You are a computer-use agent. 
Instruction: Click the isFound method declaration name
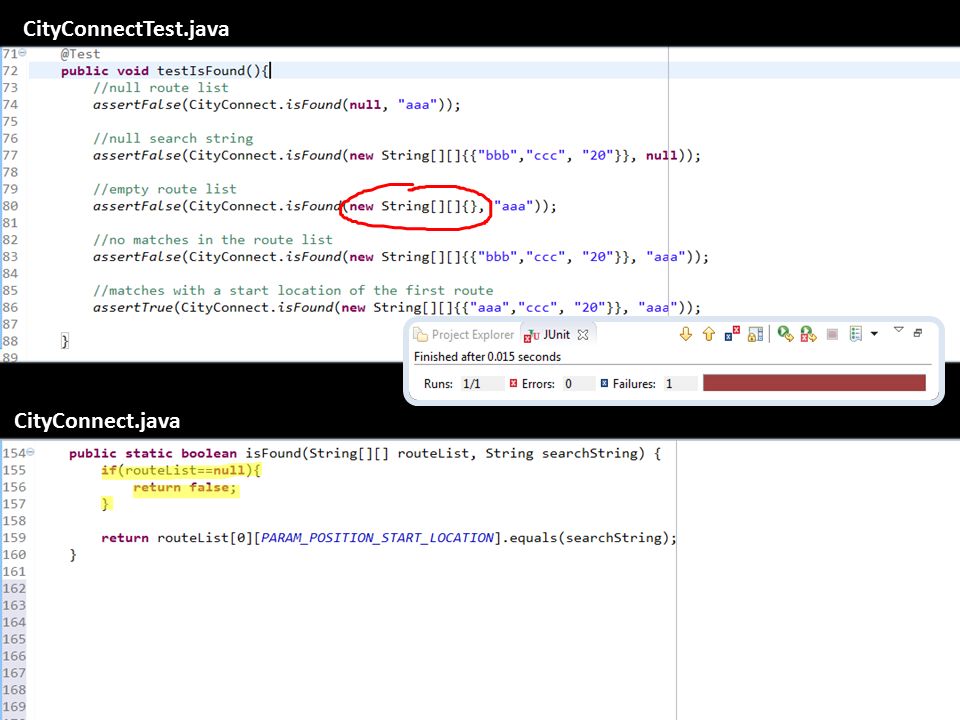pyautogui.click(x=273, y=454)
